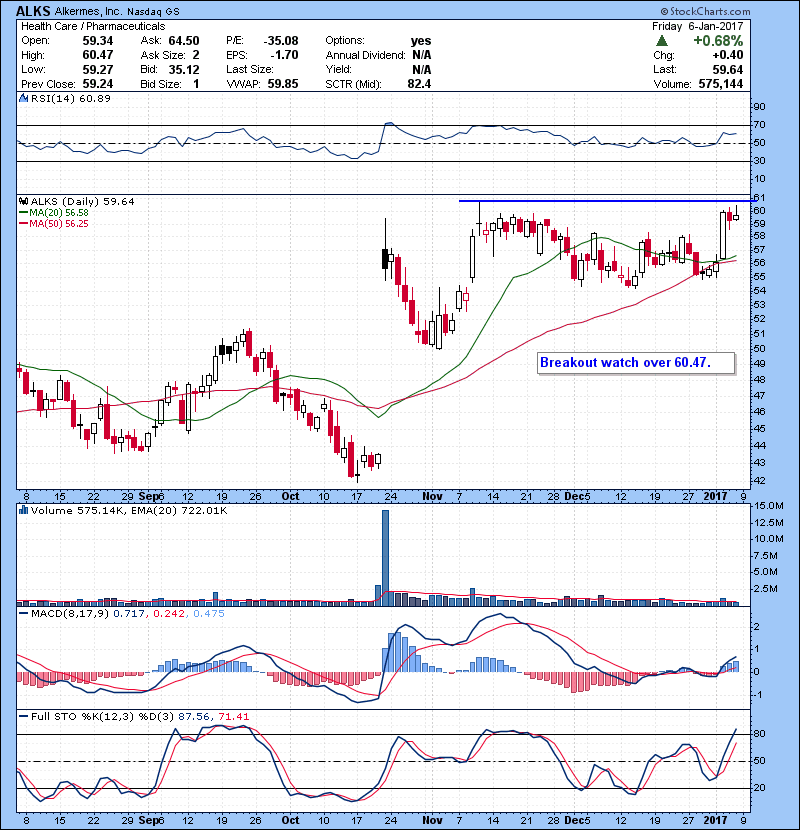Click the P/E value -35.08
This screenshot has height=830, width=800.
[x=281, y=41]
